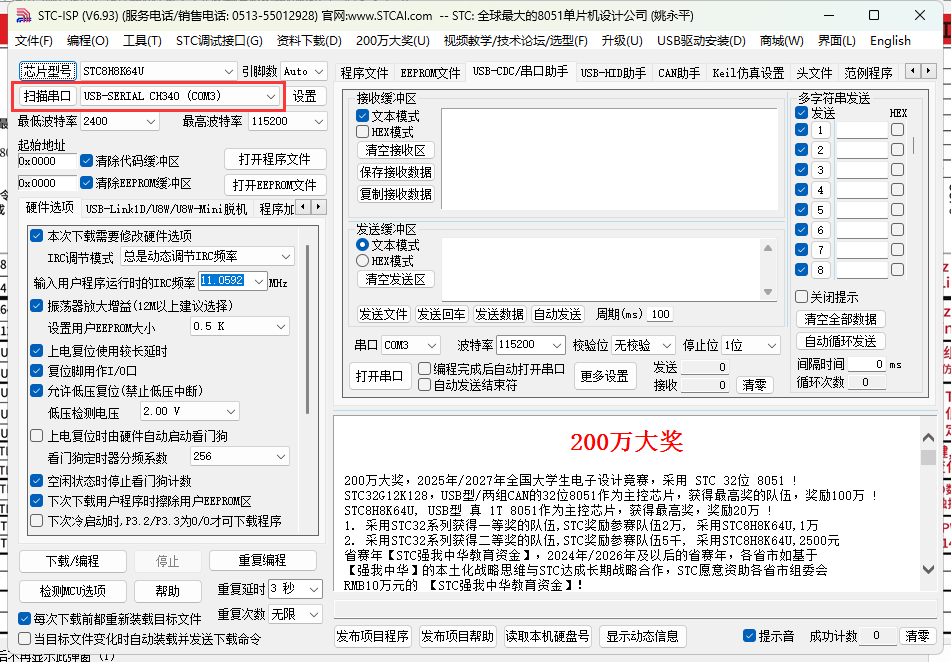Open the USB驱动安装(D) menu

point(701,41)
